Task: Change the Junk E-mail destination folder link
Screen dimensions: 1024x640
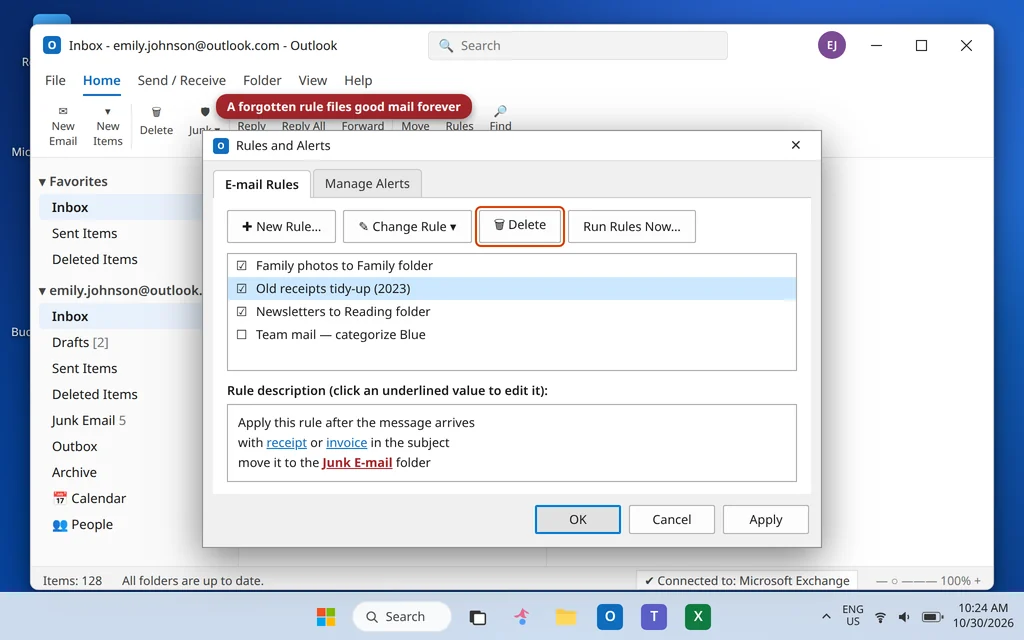Action: tap(357, 462)
